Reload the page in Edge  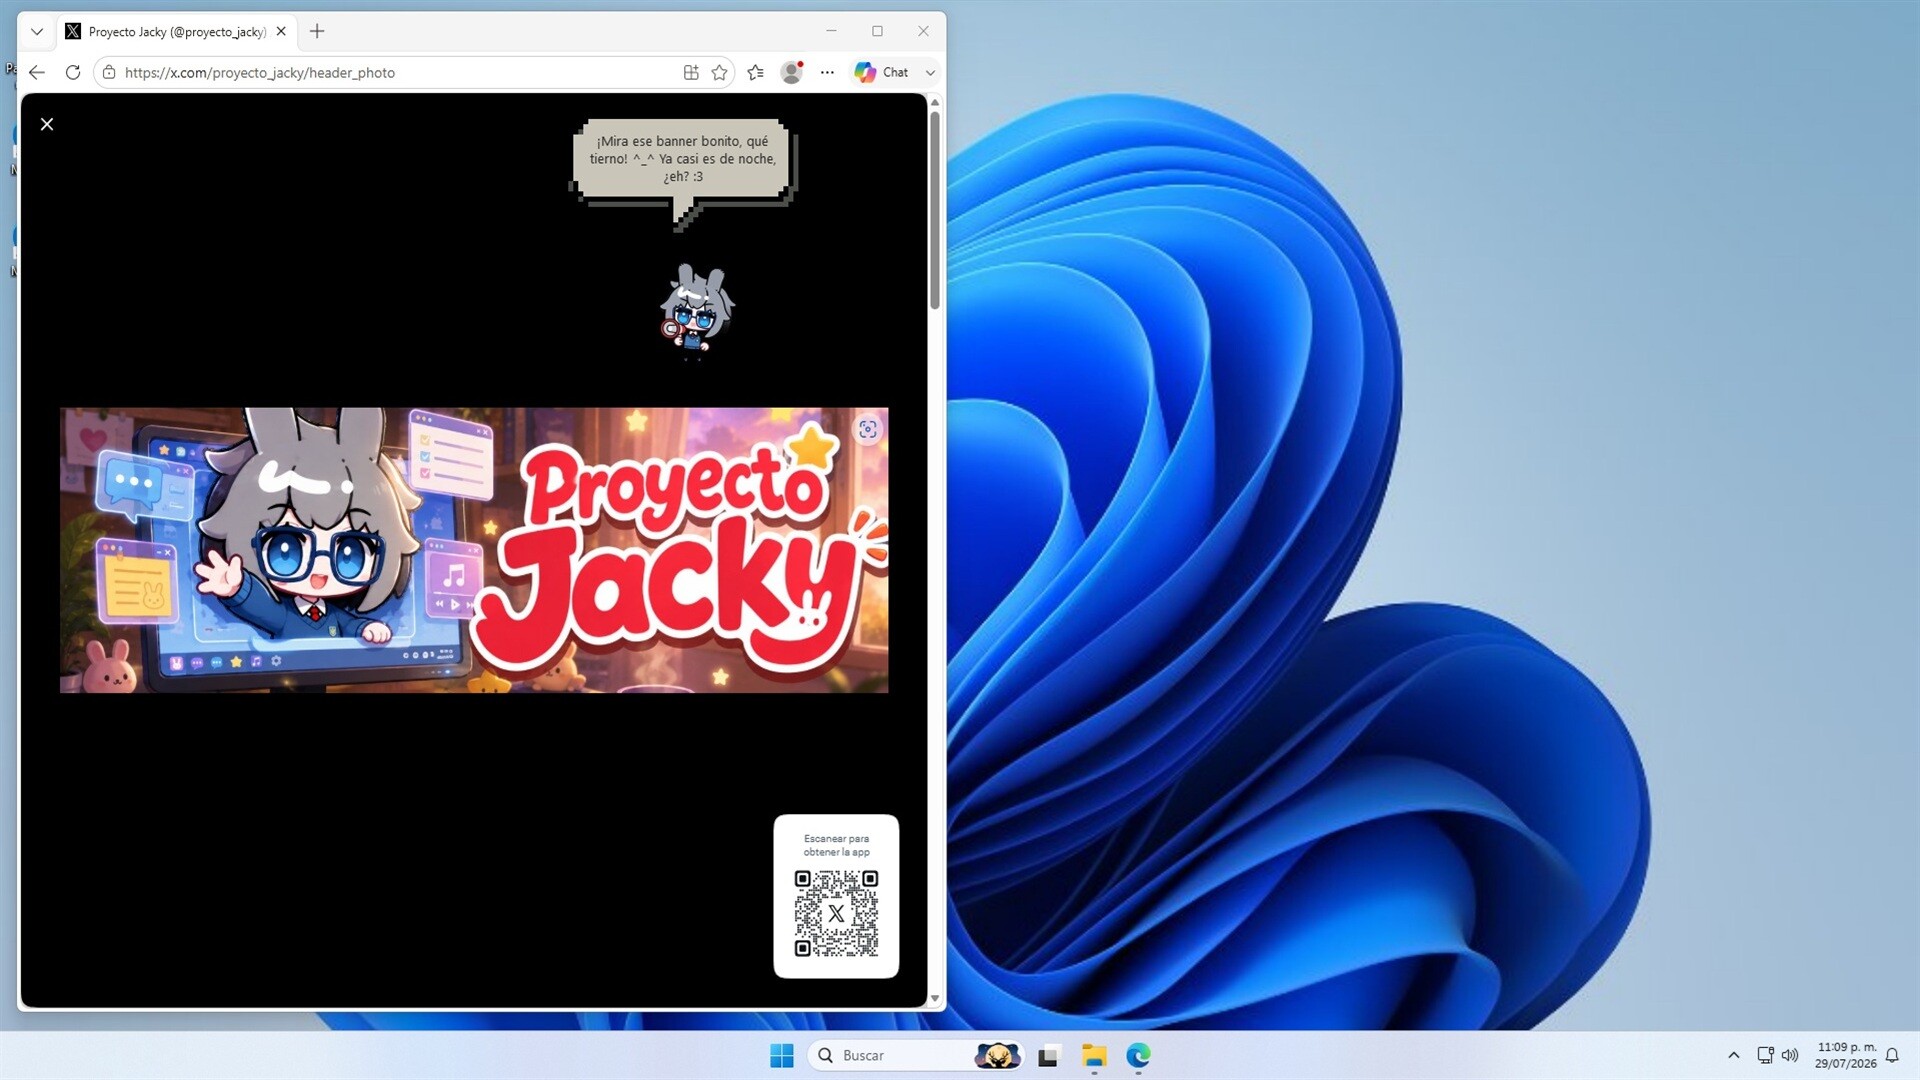pos(73,72)
